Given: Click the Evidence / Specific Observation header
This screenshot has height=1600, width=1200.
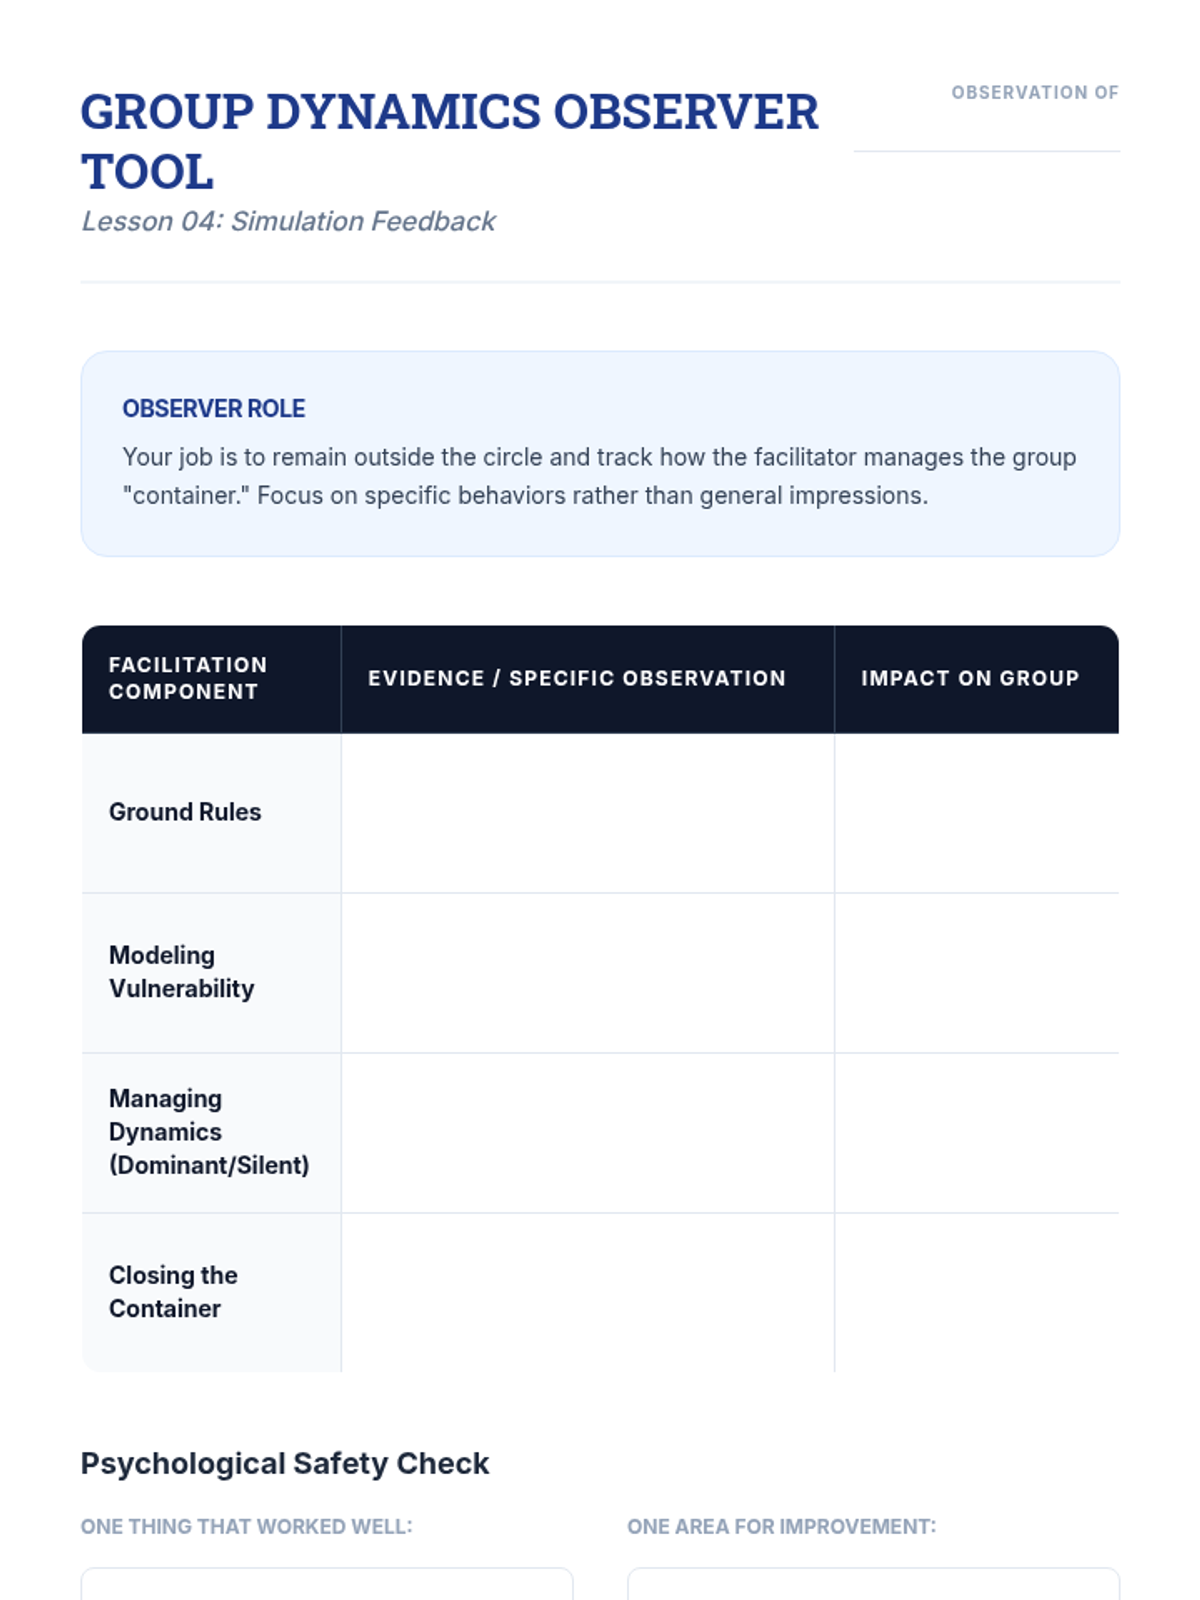Looking at the screenshot, I should point(577,678).
